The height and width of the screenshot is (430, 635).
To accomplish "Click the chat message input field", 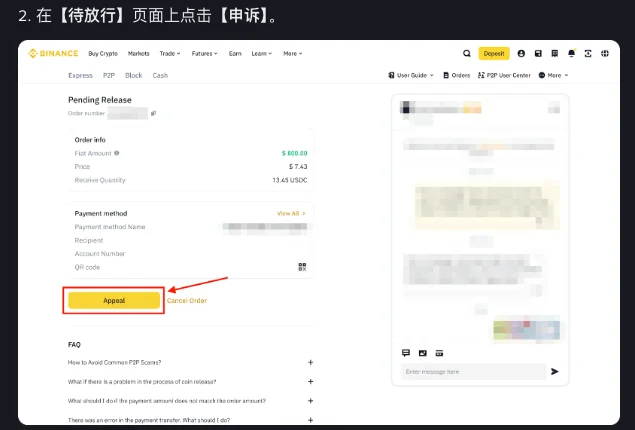I will 473,371.
